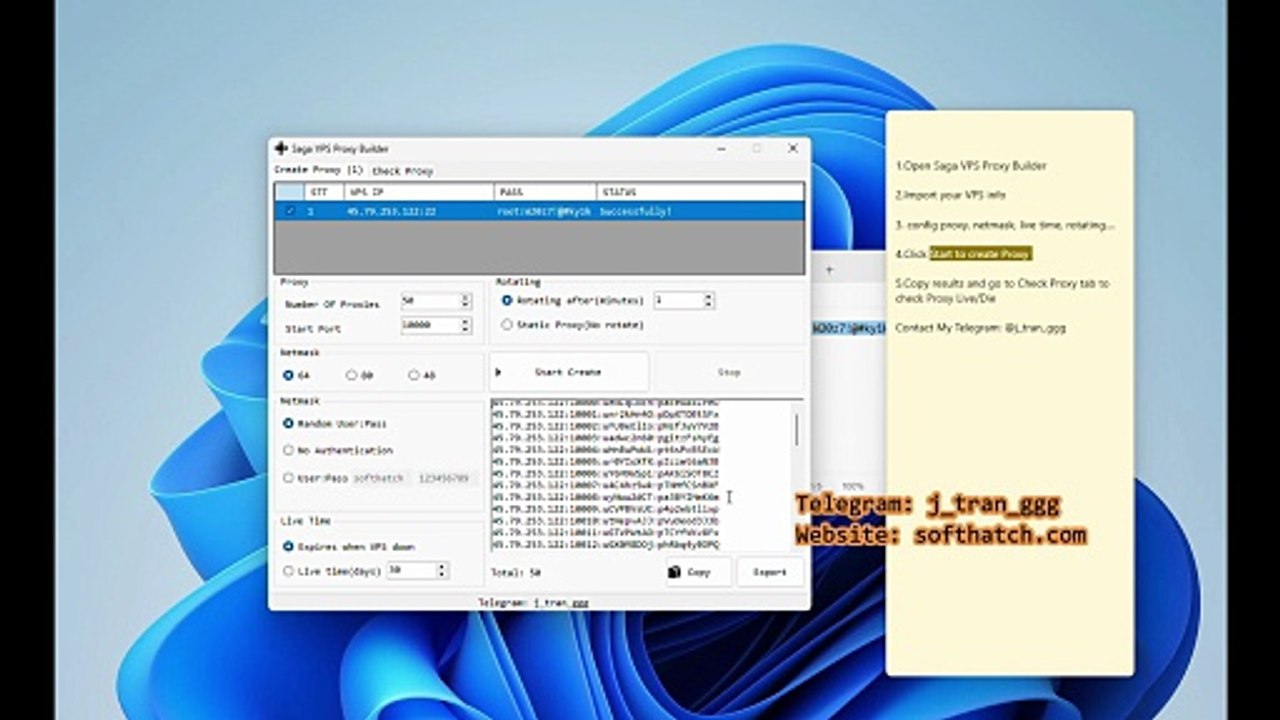The width and height of the screenshot is (1280, 720).
Task: Close the Saga VPS Proxy Builder window
Action: 793,148
